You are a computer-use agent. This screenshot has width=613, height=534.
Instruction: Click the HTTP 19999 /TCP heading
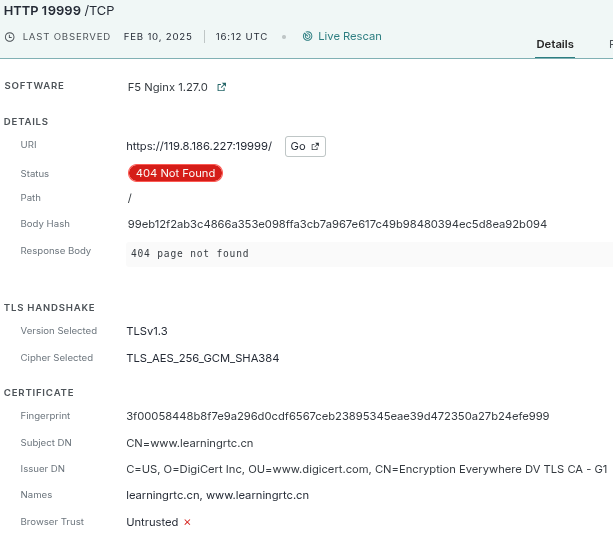(59, 10)
